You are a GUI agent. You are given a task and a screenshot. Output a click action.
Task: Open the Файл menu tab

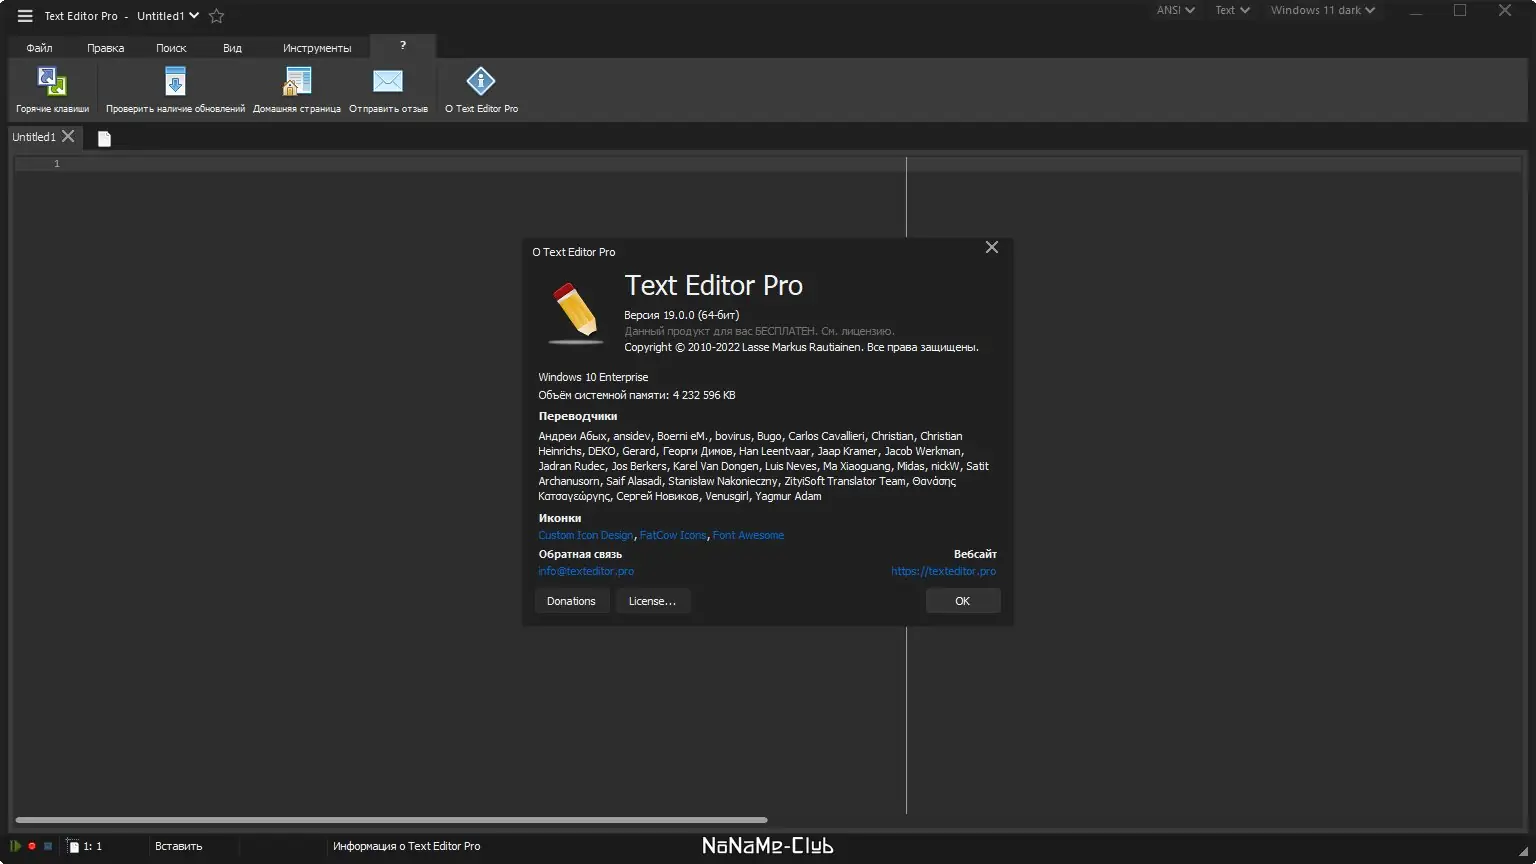coord(40,47)
